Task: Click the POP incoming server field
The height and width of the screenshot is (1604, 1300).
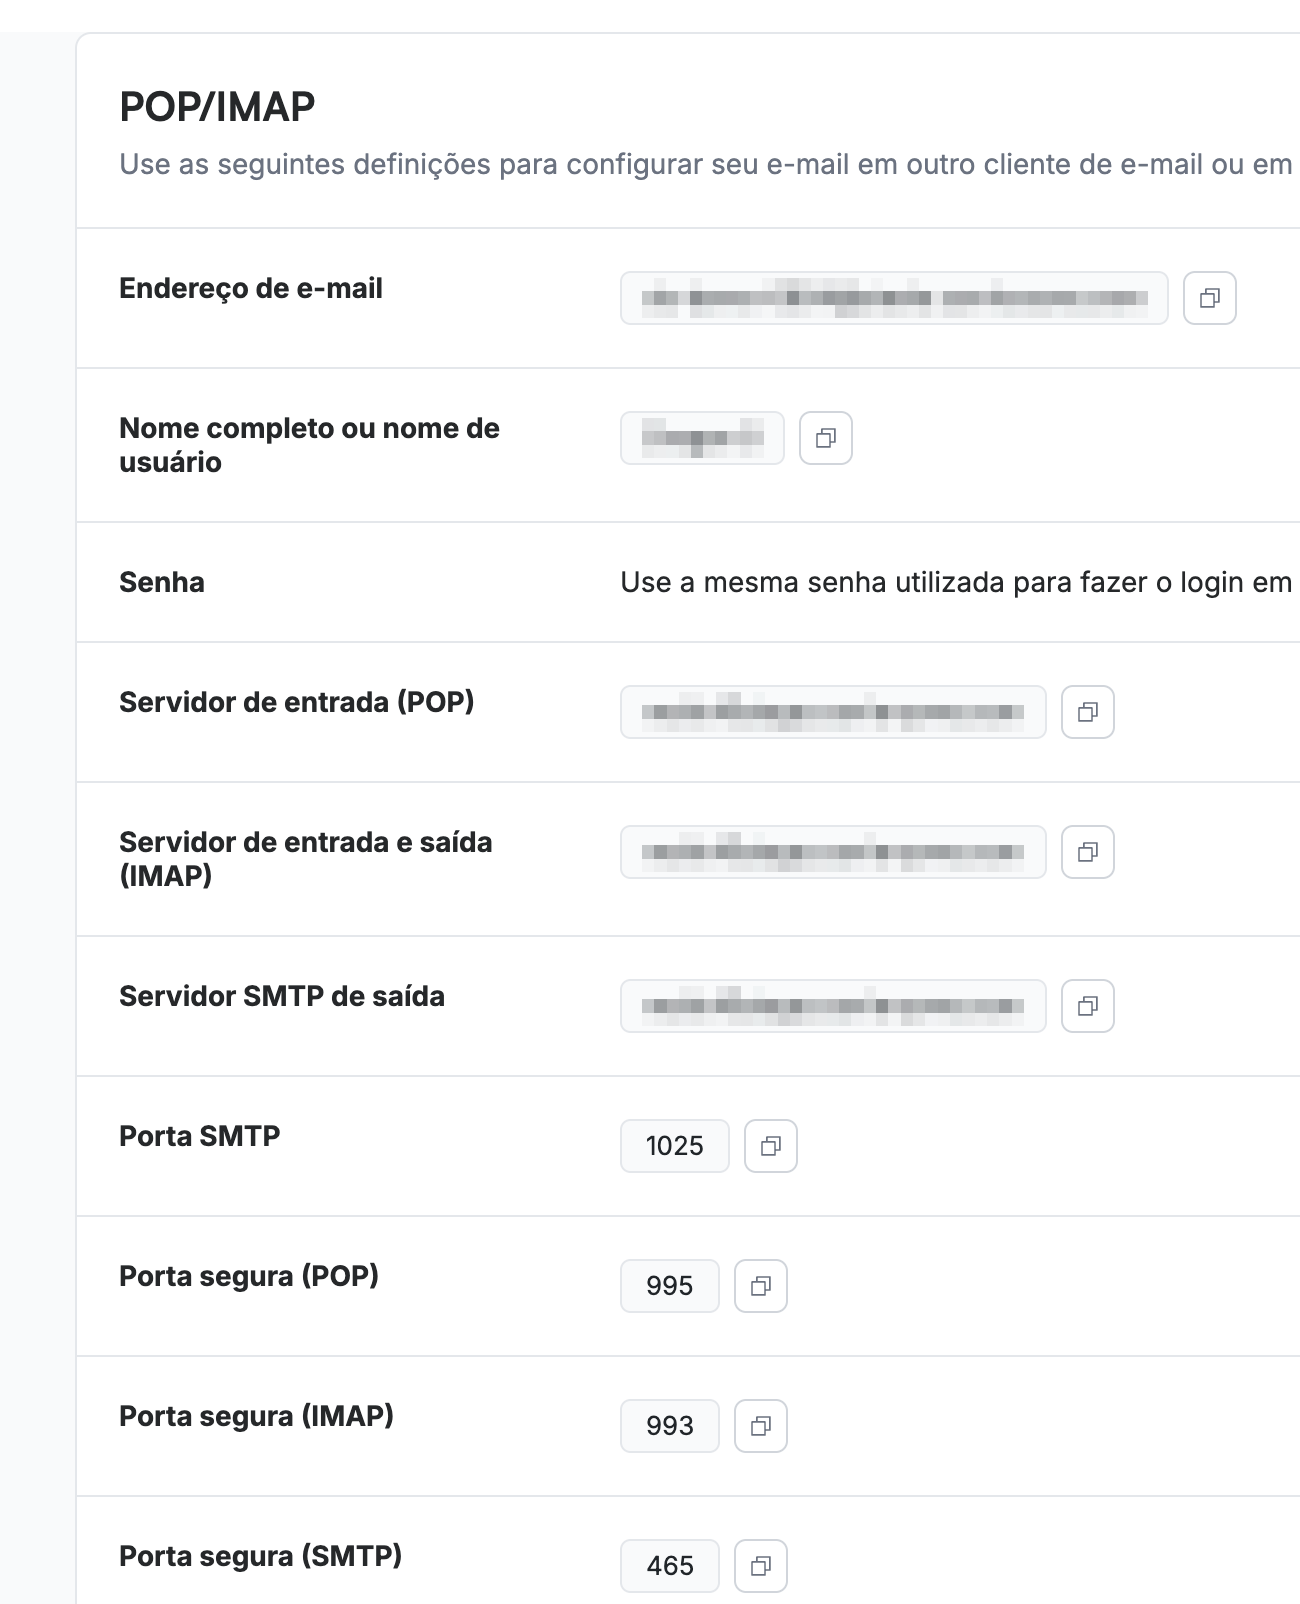Action: (833, 712)
